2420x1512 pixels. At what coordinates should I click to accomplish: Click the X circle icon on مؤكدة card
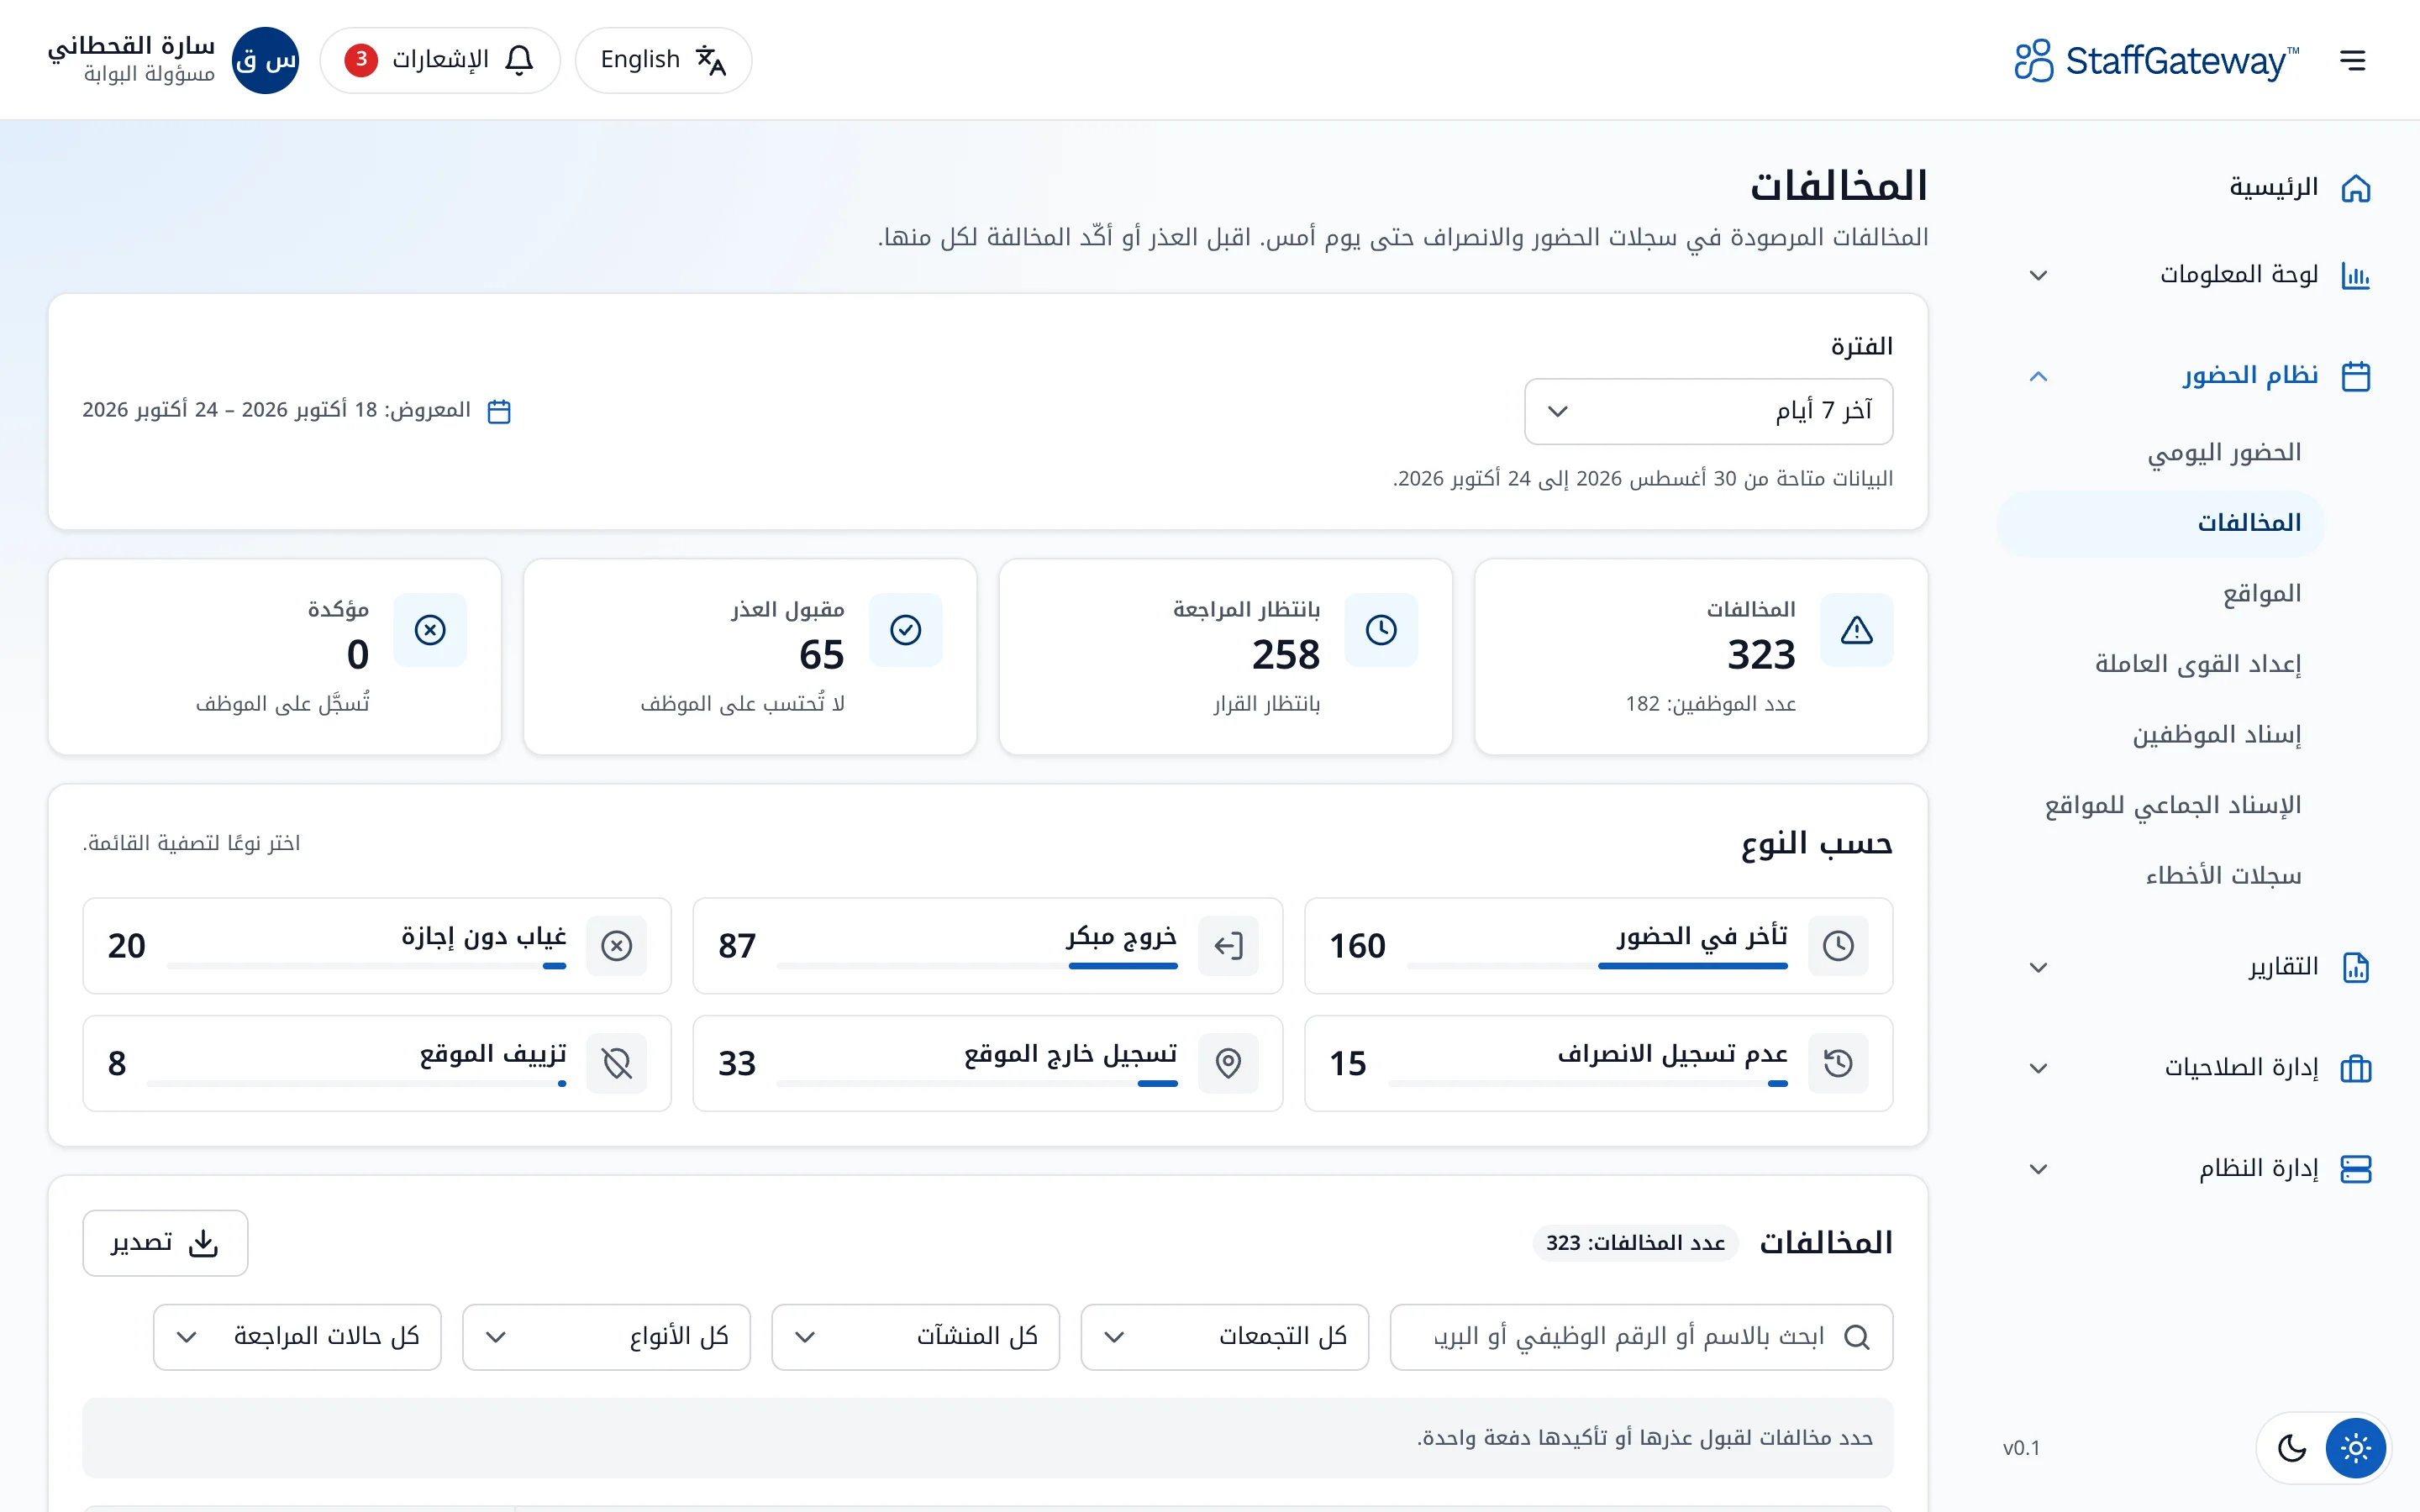tap(430, 630)
